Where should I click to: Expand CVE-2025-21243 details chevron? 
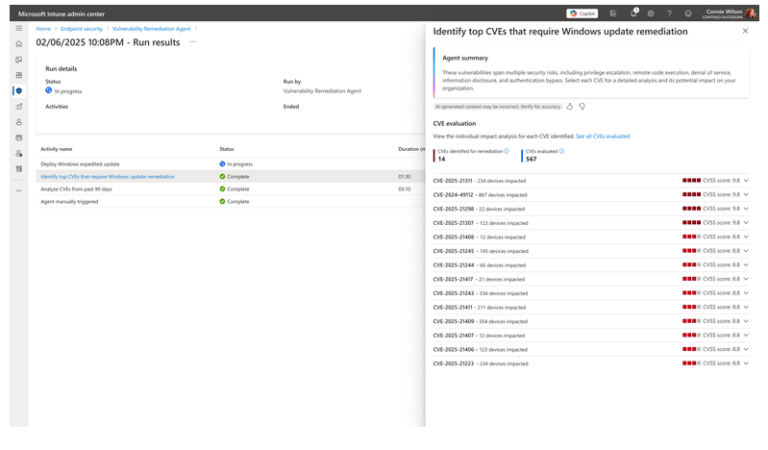(746, 293)
